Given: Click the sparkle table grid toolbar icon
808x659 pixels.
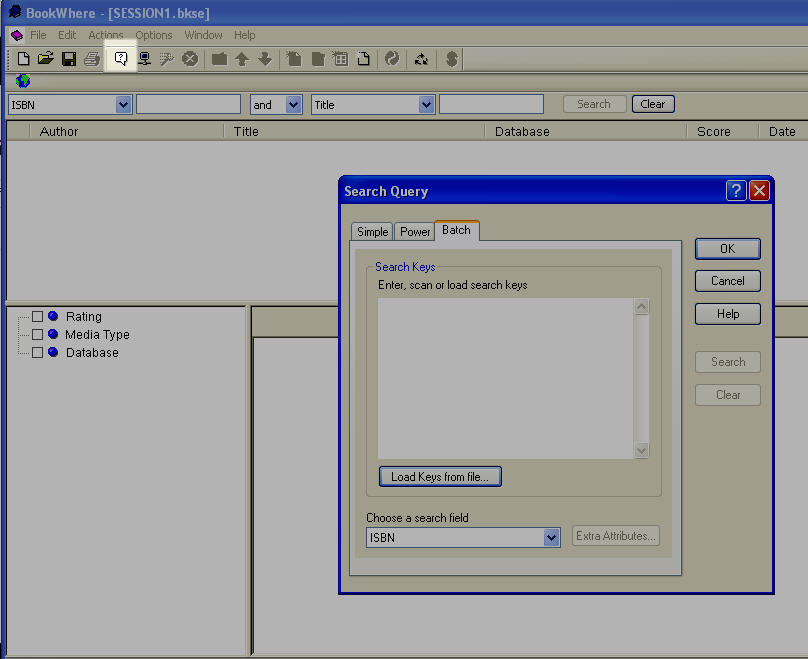Looking at the screenshot, I should tap(340, 59).
